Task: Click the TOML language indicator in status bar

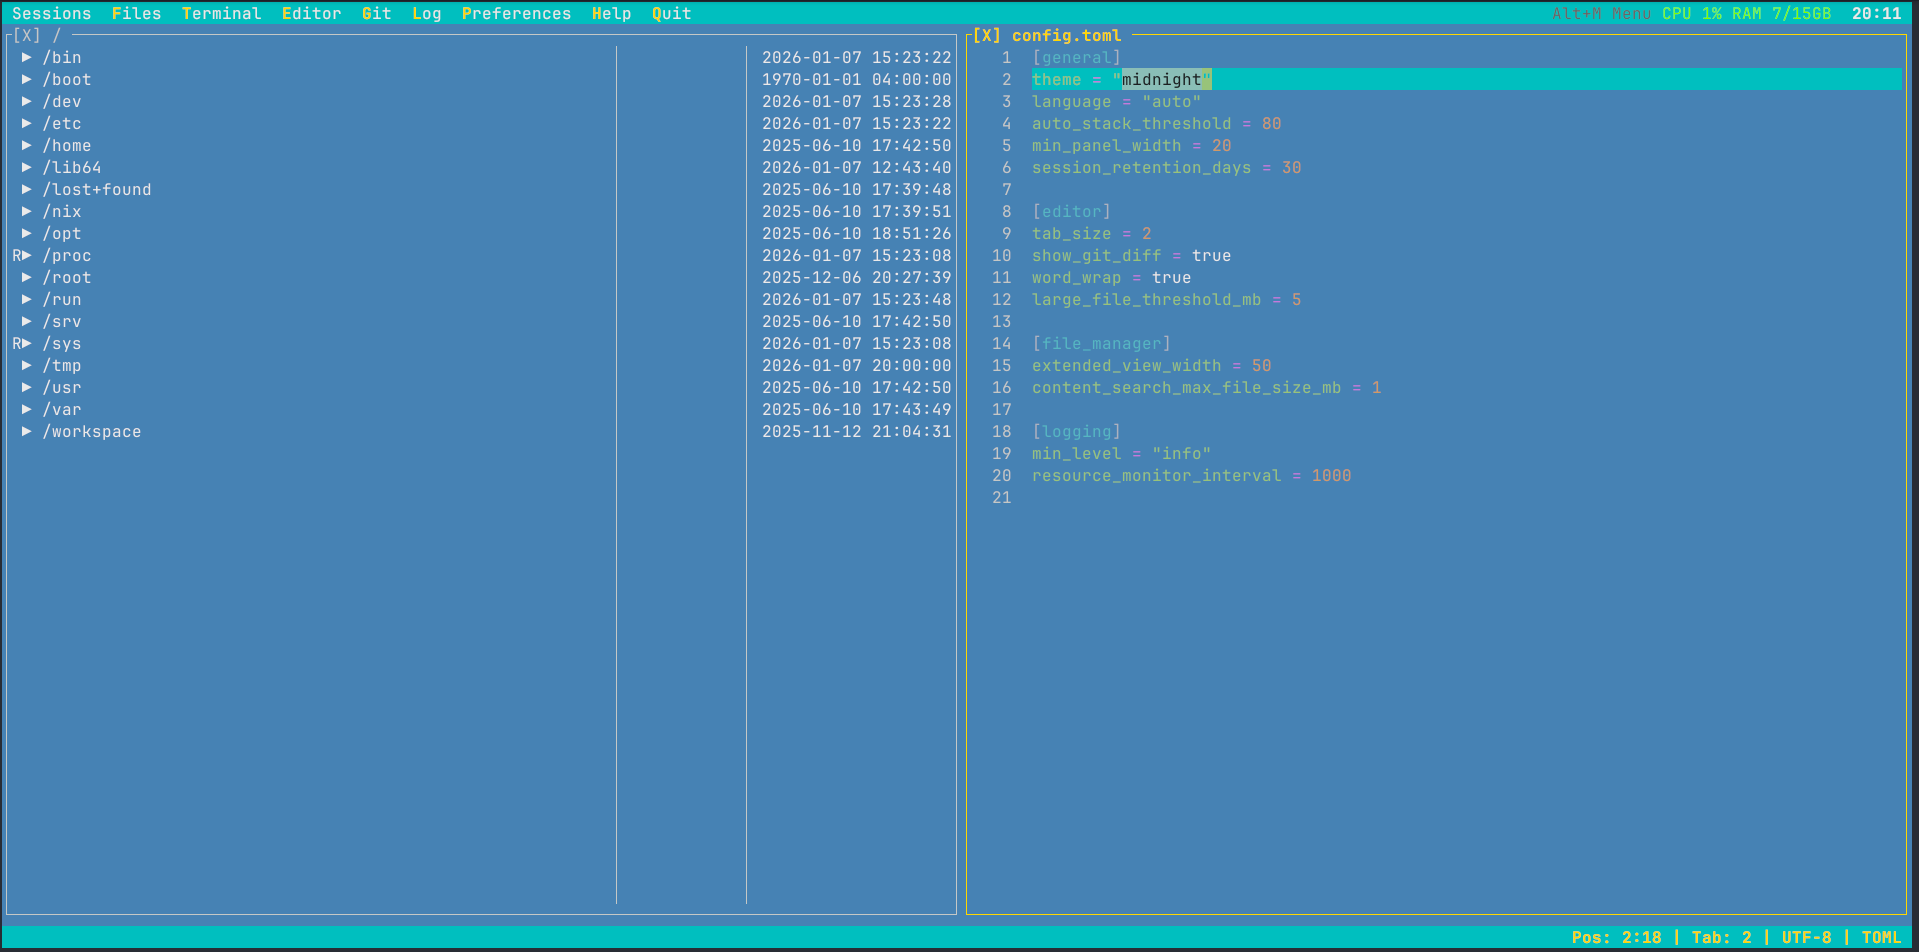Action: point(1880,938)
